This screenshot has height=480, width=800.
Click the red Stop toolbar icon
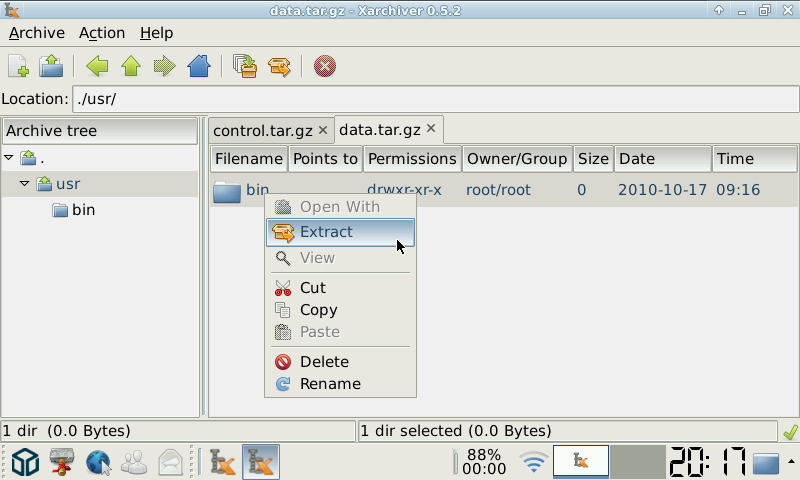coord(324,66)
